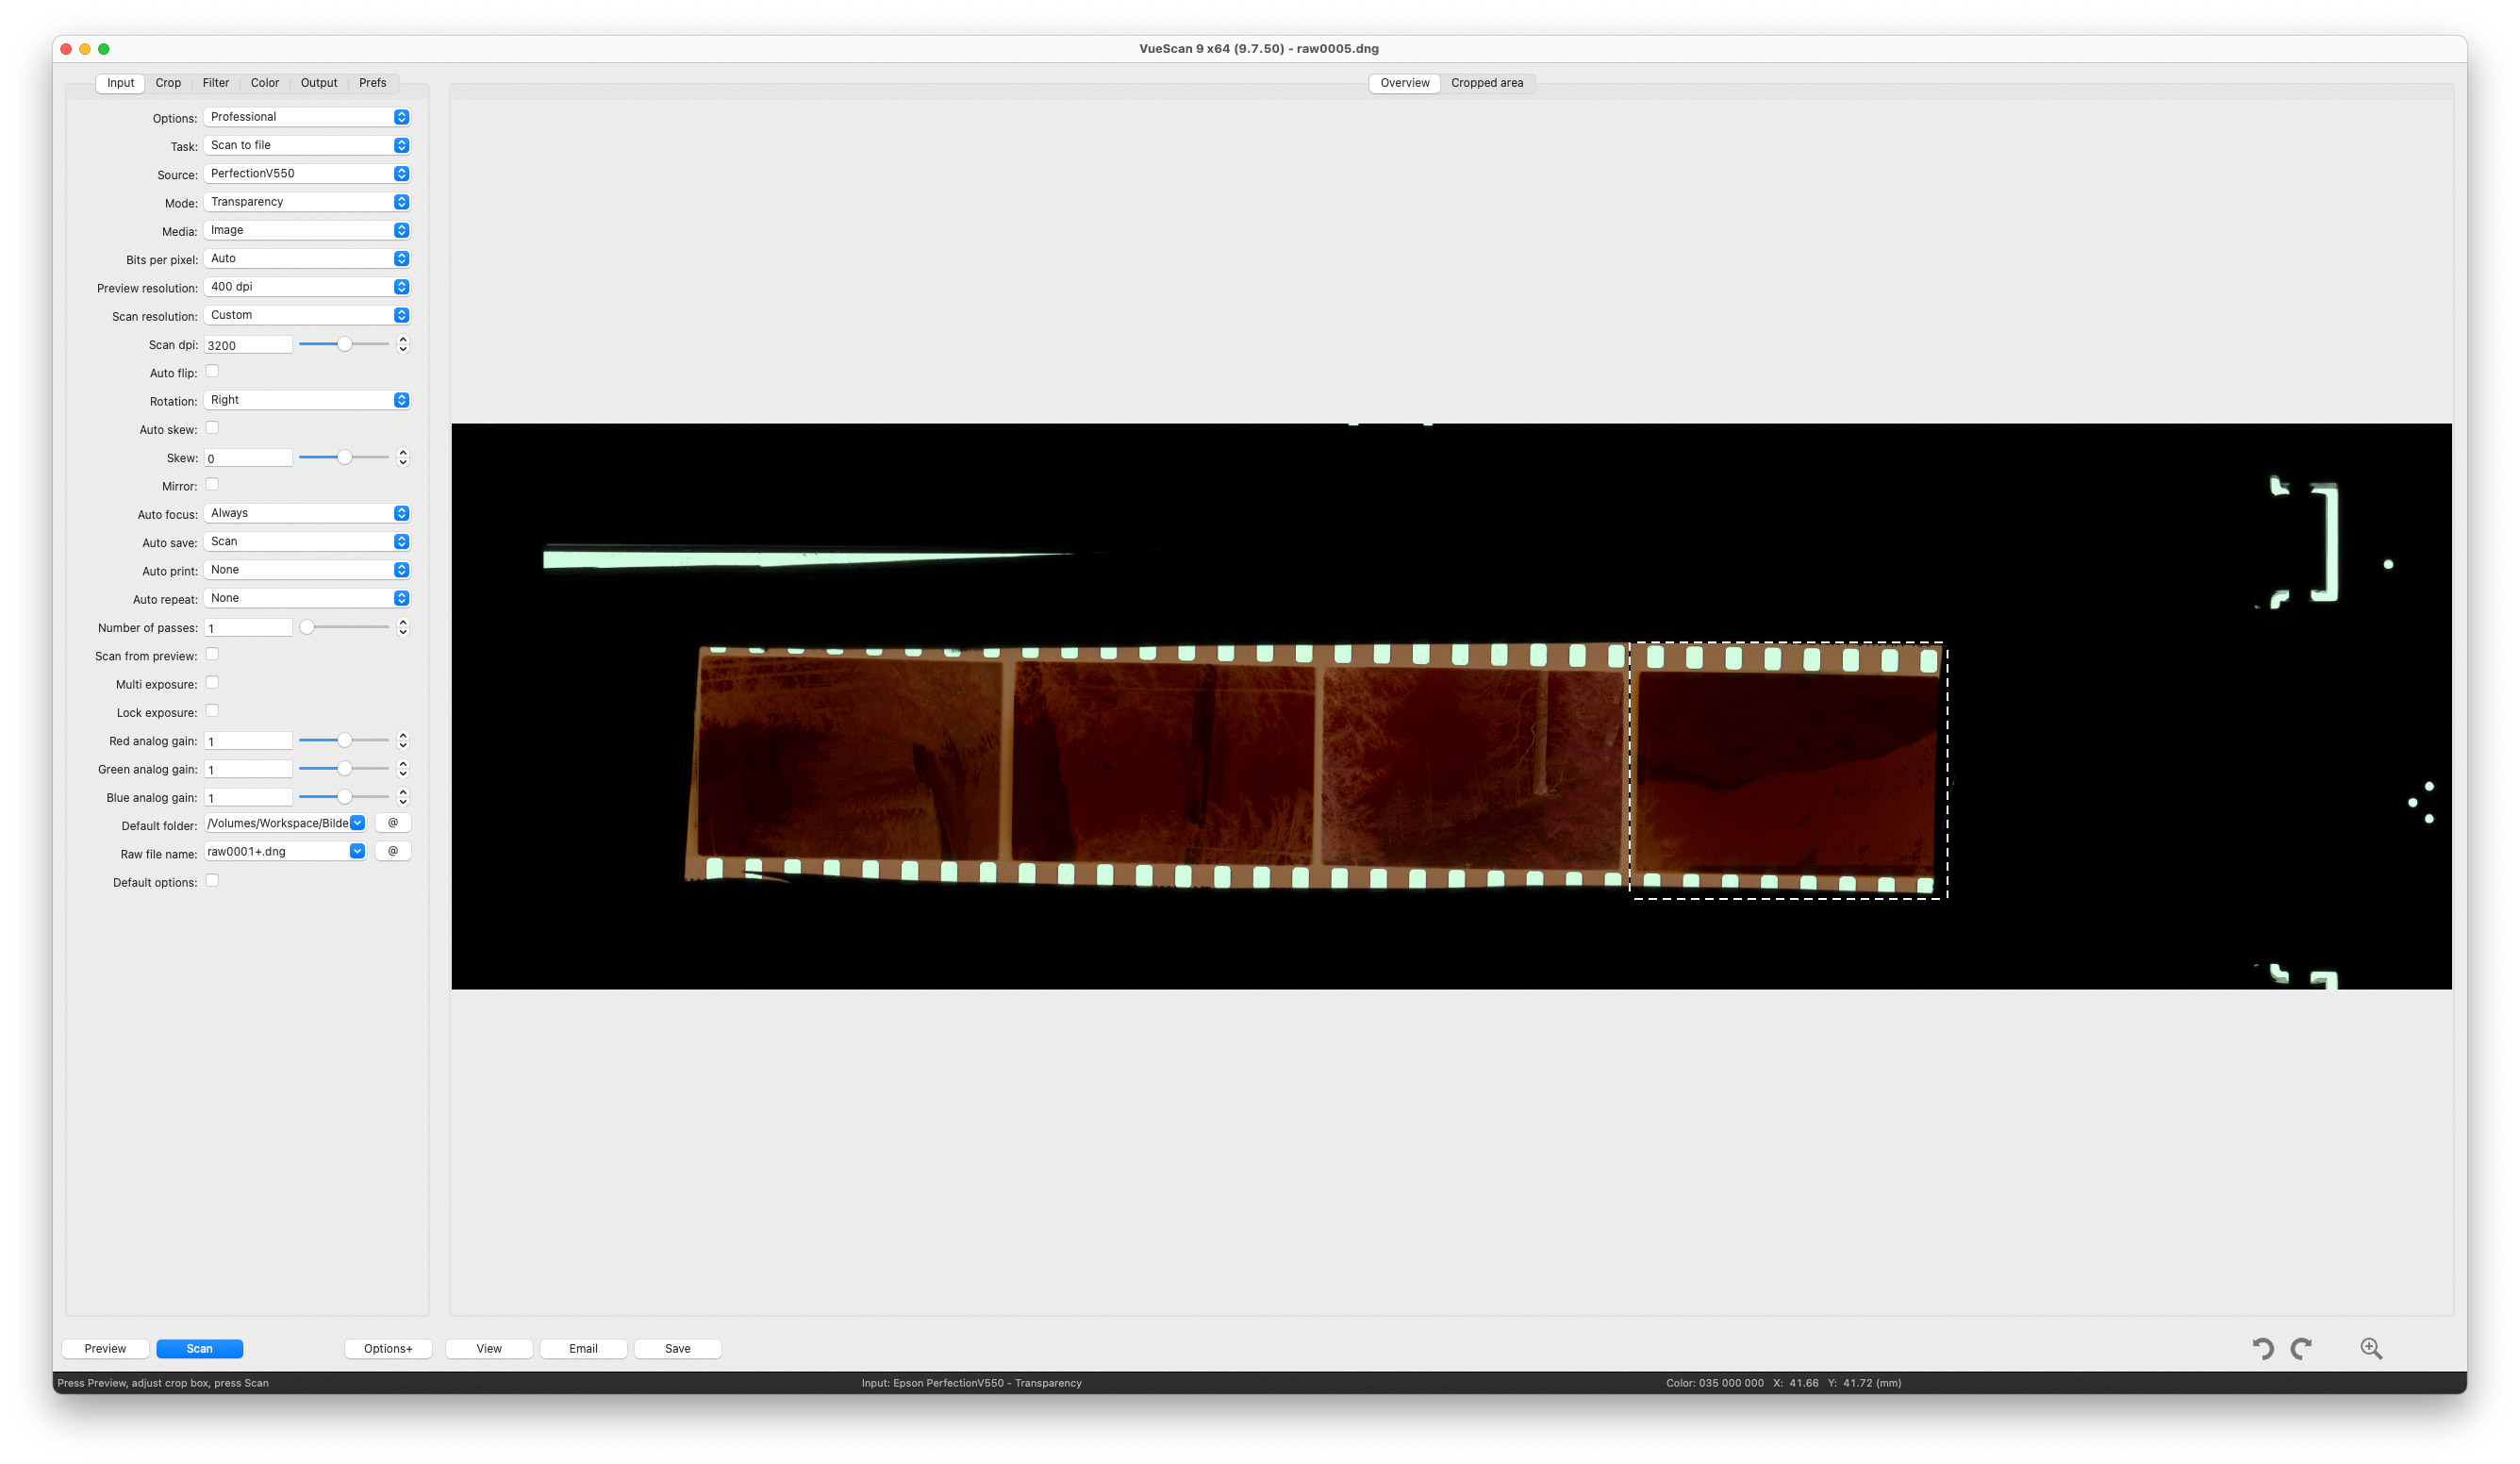Rotate the preview counterclockwise
The image size is (2520, 1464).
click(2265, 1348)
